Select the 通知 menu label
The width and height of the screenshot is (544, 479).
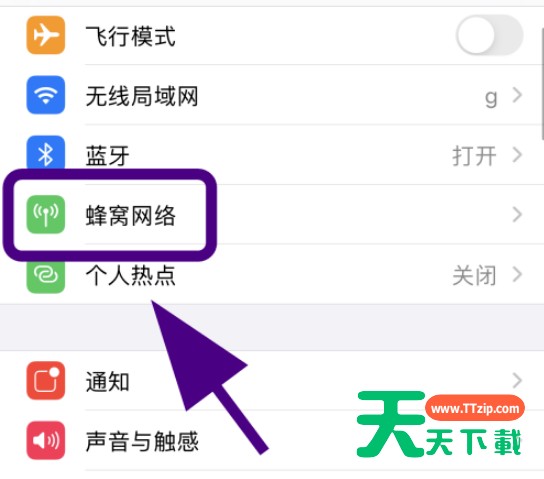(108, 382)
